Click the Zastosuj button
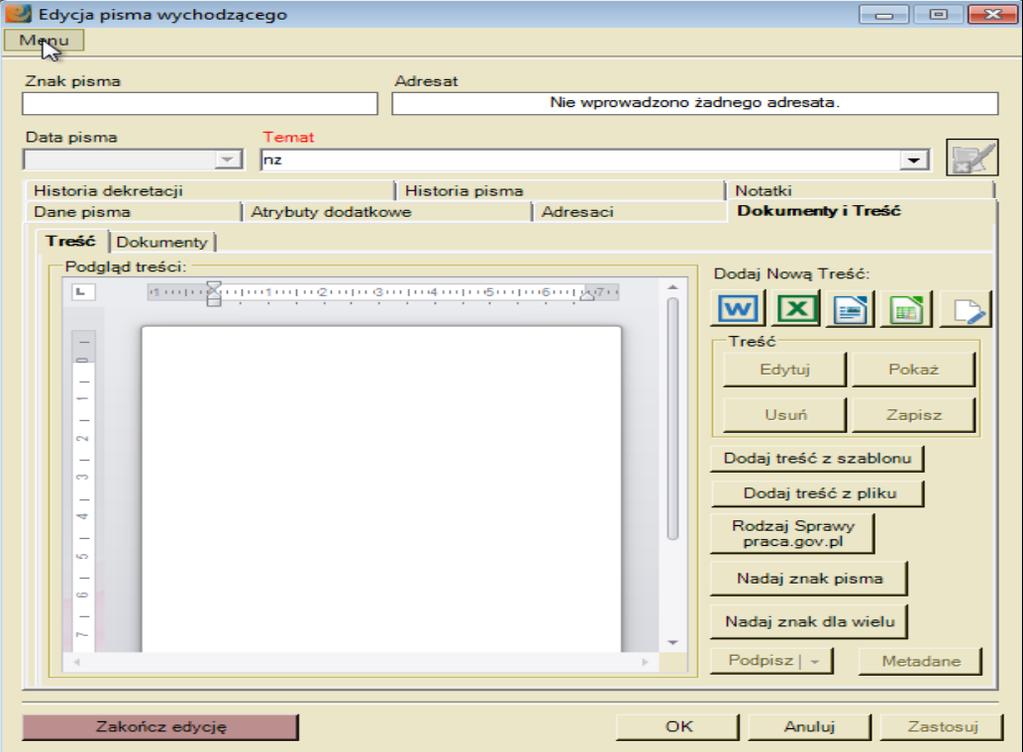 coord(942,727)
